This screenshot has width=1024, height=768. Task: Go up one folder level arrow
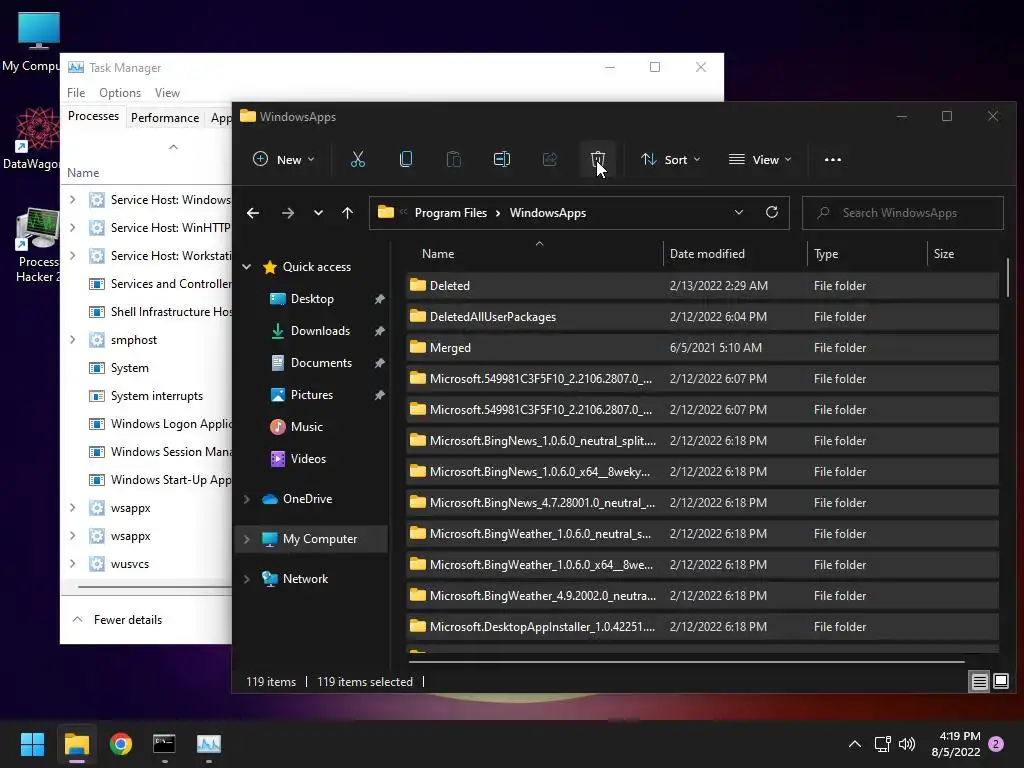(347, 213)
